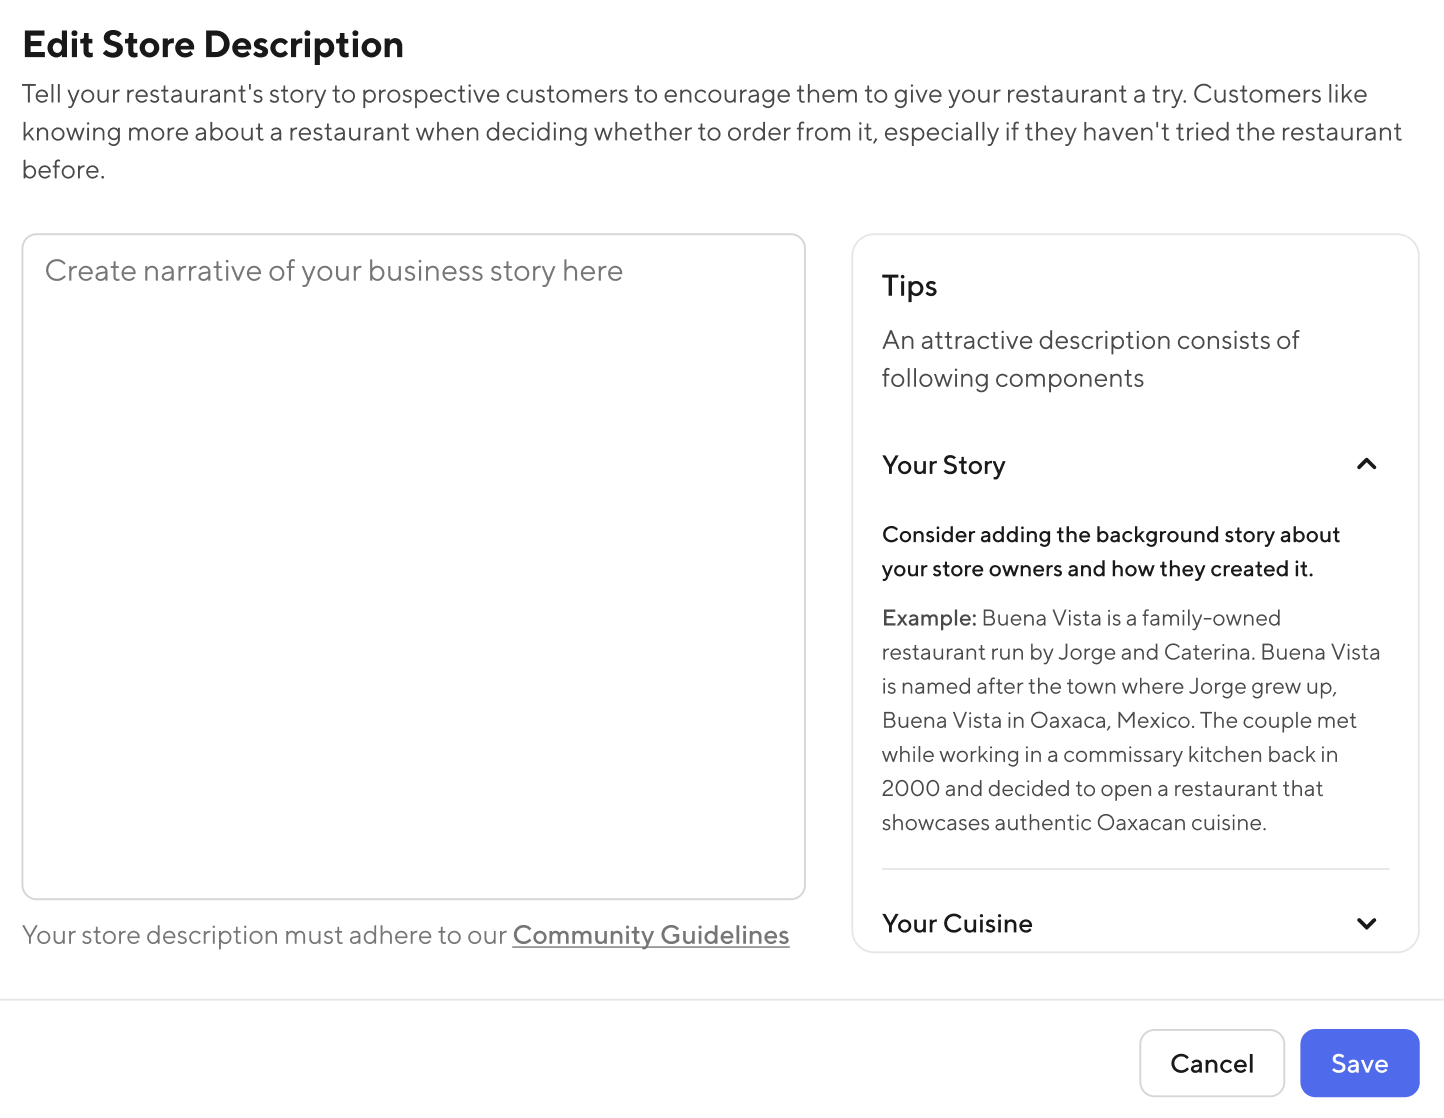Click the Community Guidelines underlined text
The height and width of the screenshot is (1118, 1444).
tap(650, 934)
